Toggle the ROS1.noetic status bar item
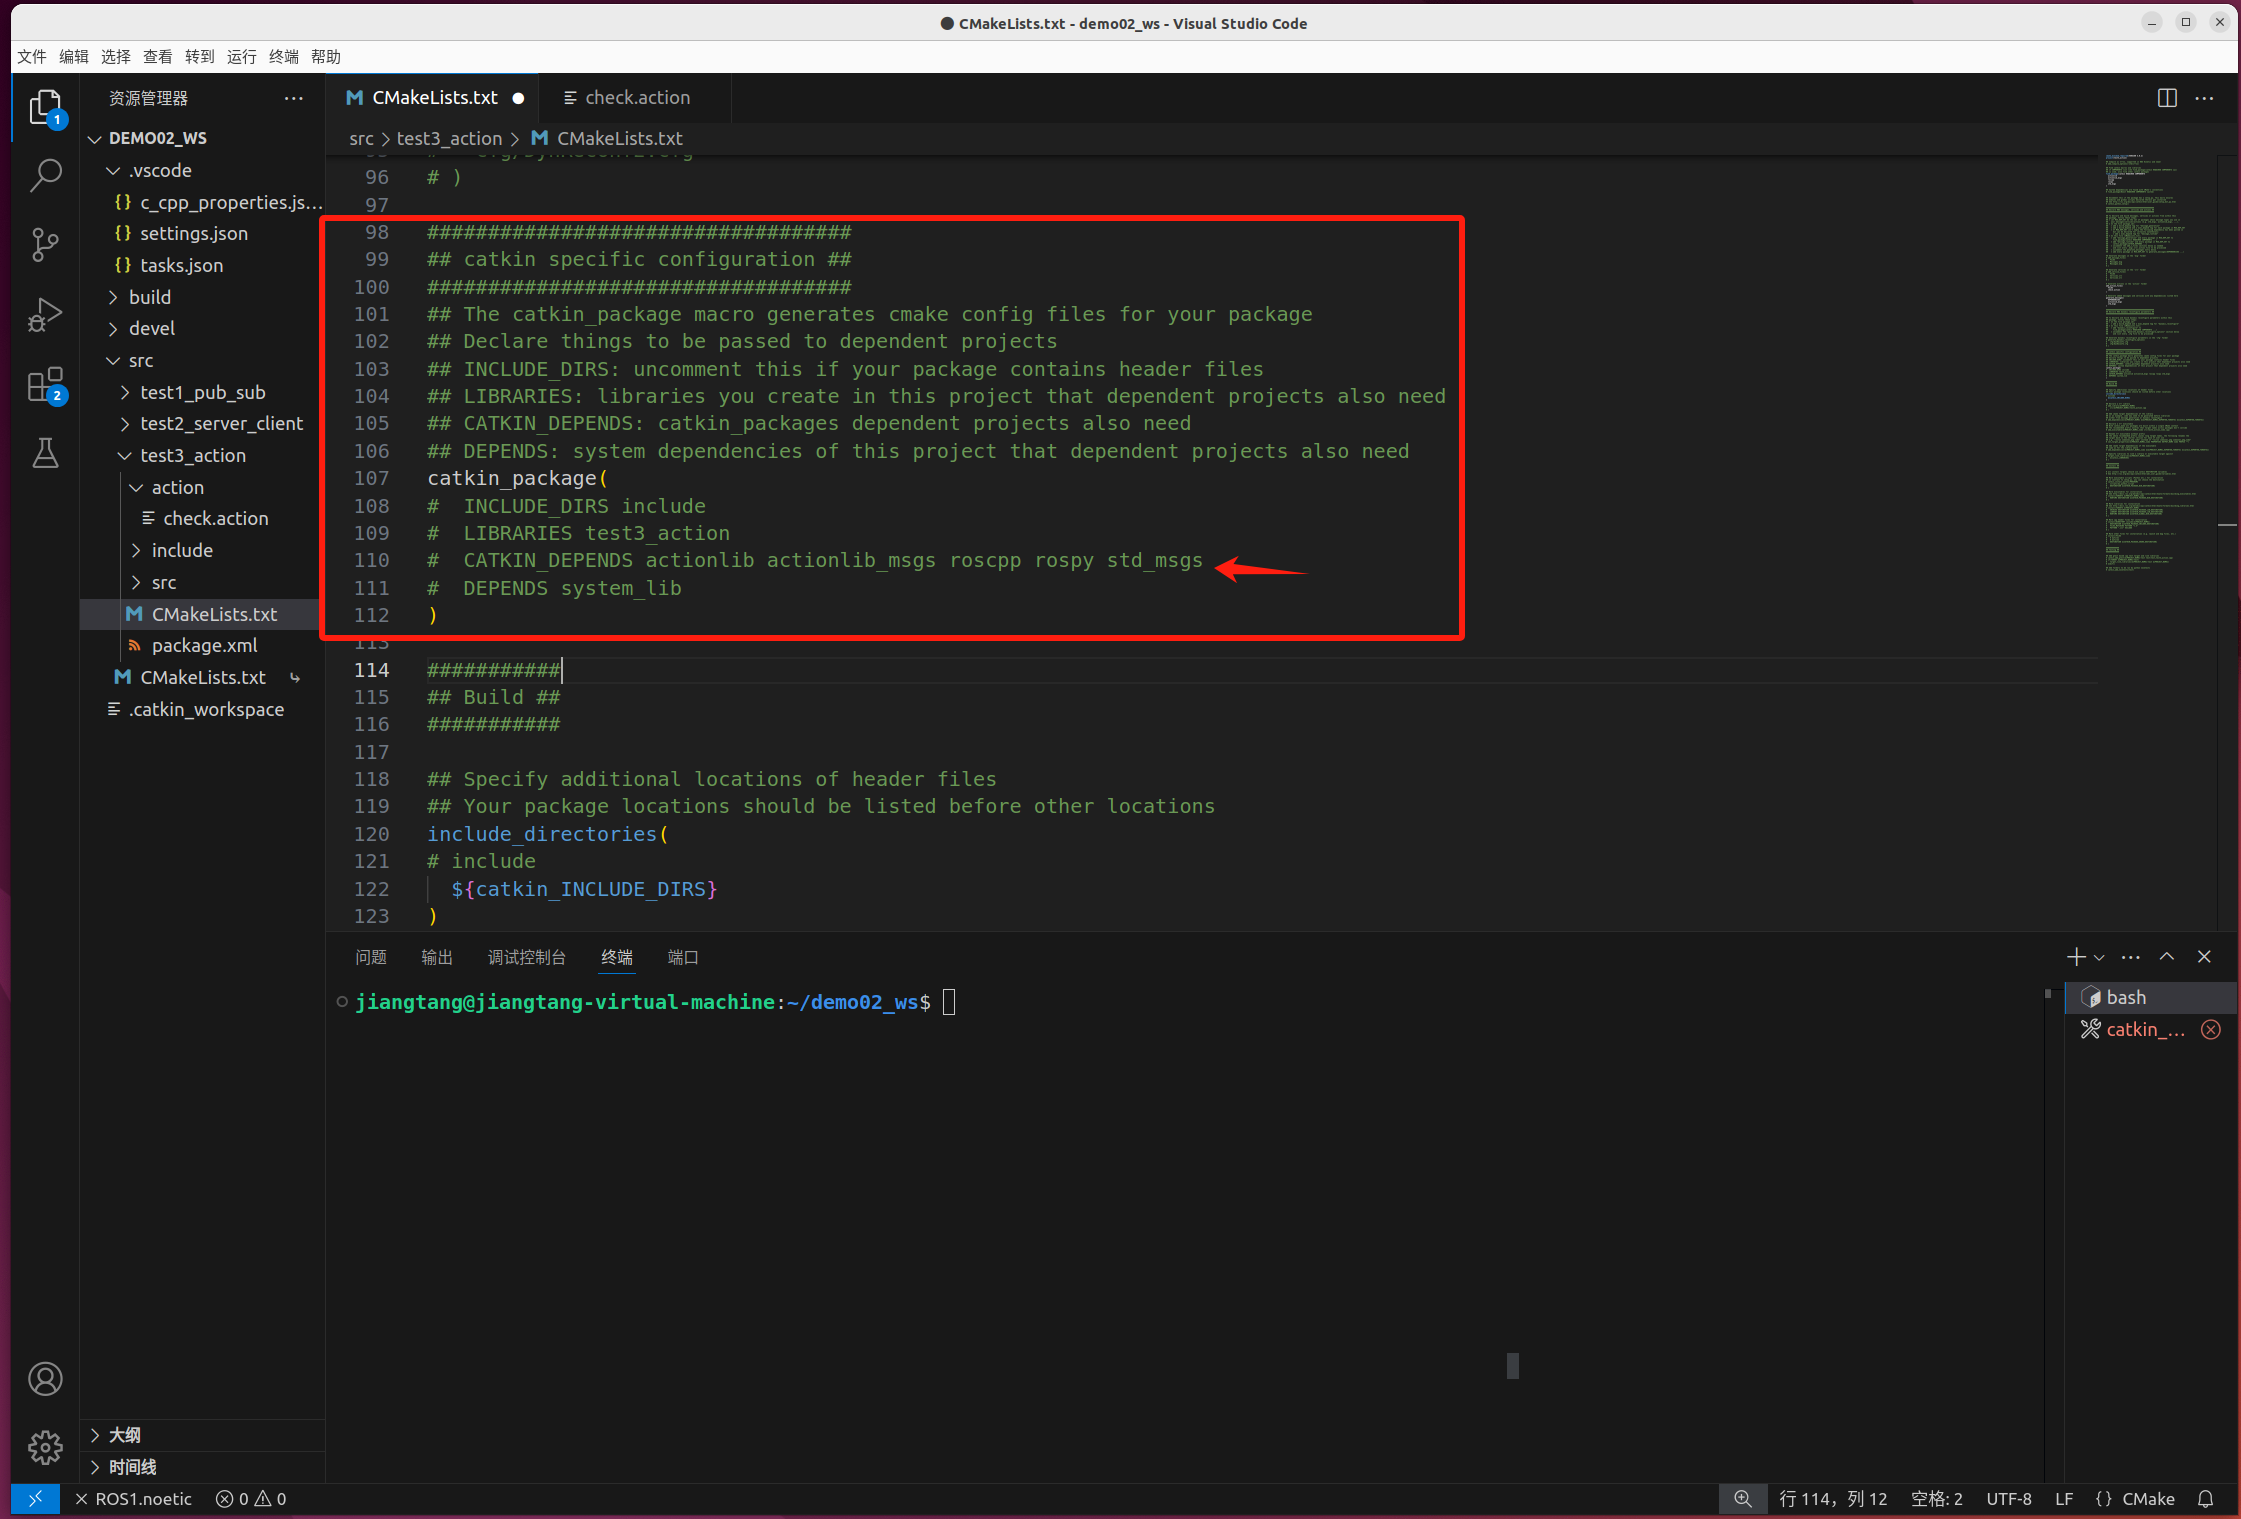This screenshot has width=2241, height=1519. [134, 1499]
